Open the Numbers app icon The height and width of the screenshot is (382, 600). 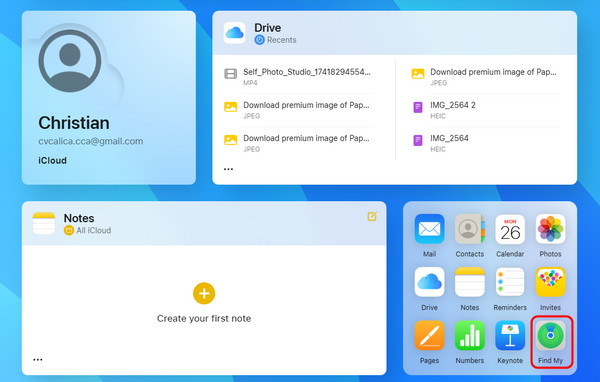(x=470, y=335)
